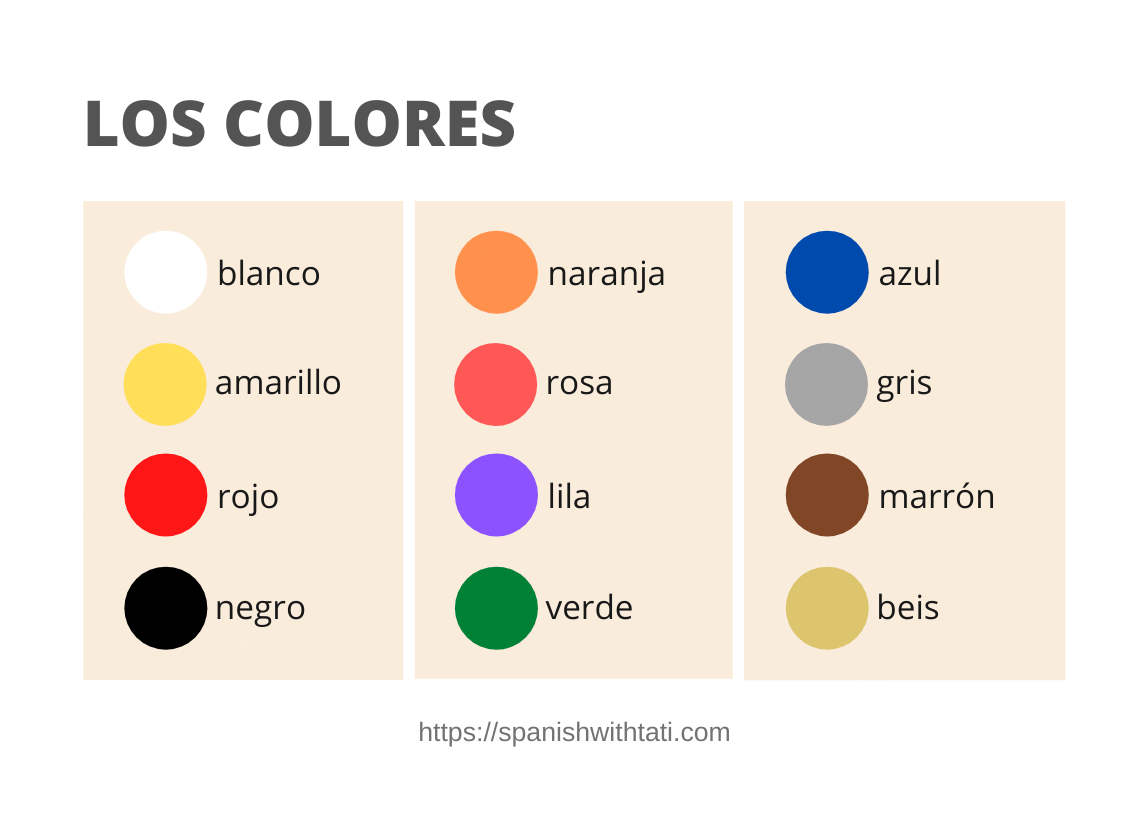Screen dimensions: 1148x832
Task: Pick the black negro color circle
Action: tap(165, 608)
